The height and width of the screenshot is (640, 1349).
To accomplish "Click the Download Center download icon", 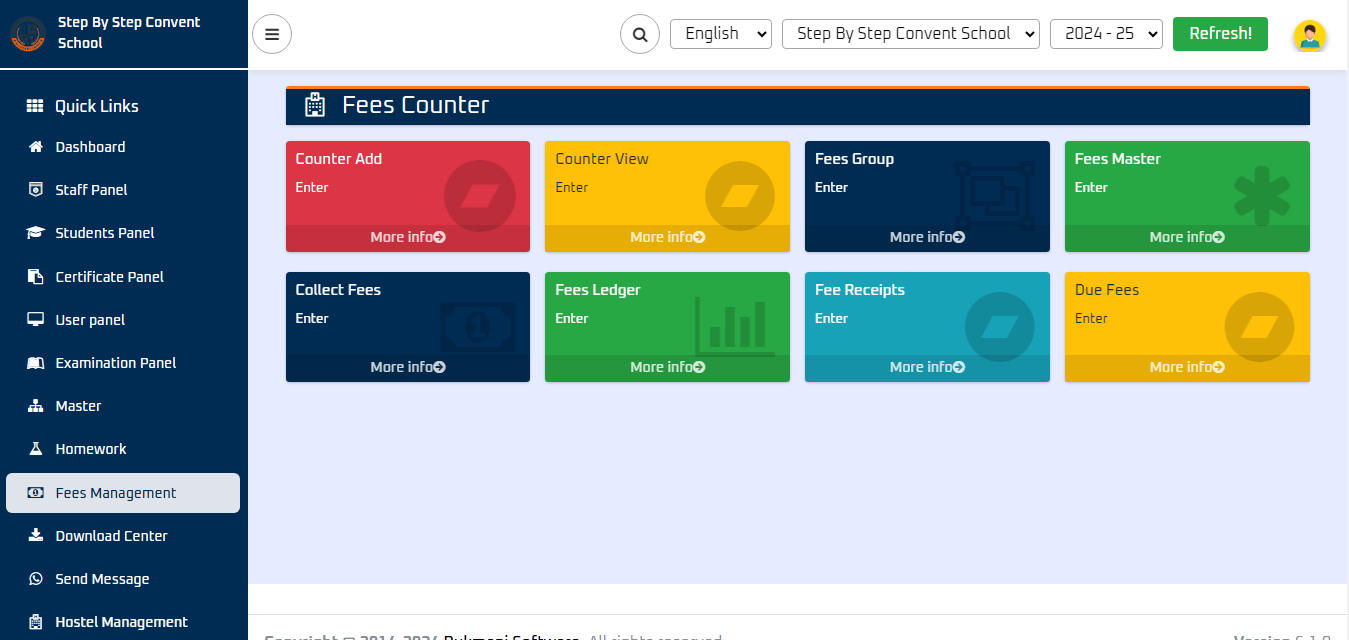I will [36, 536].
